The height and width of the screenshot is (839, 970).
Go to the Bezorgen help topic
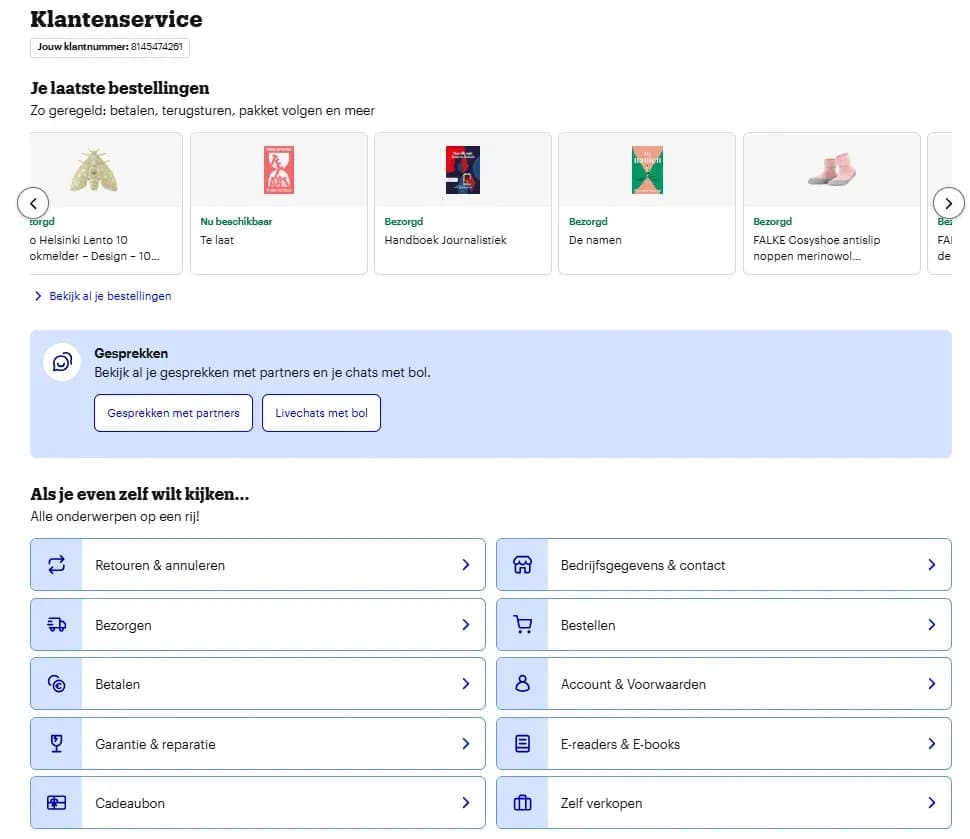pyautogui.click(x=258, y=624)
